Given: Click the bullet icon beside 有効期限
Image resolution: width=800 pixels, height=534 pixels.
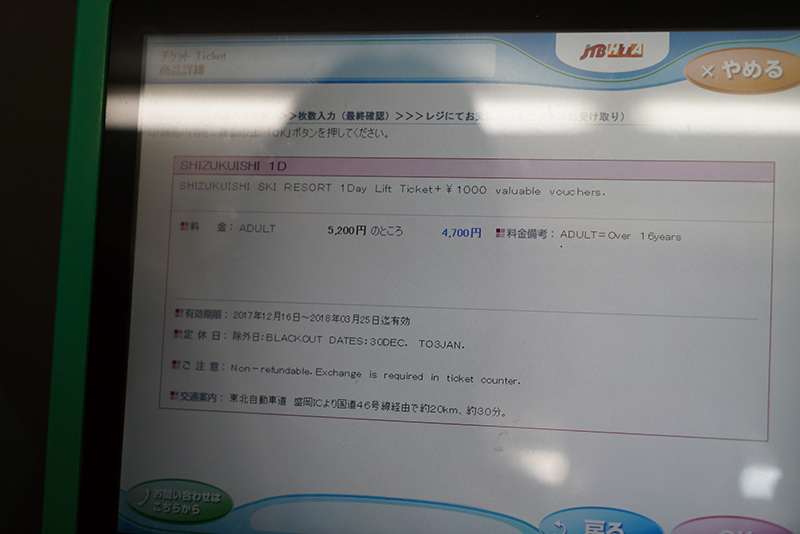Looking at the screenshot, I should point(178,313).
